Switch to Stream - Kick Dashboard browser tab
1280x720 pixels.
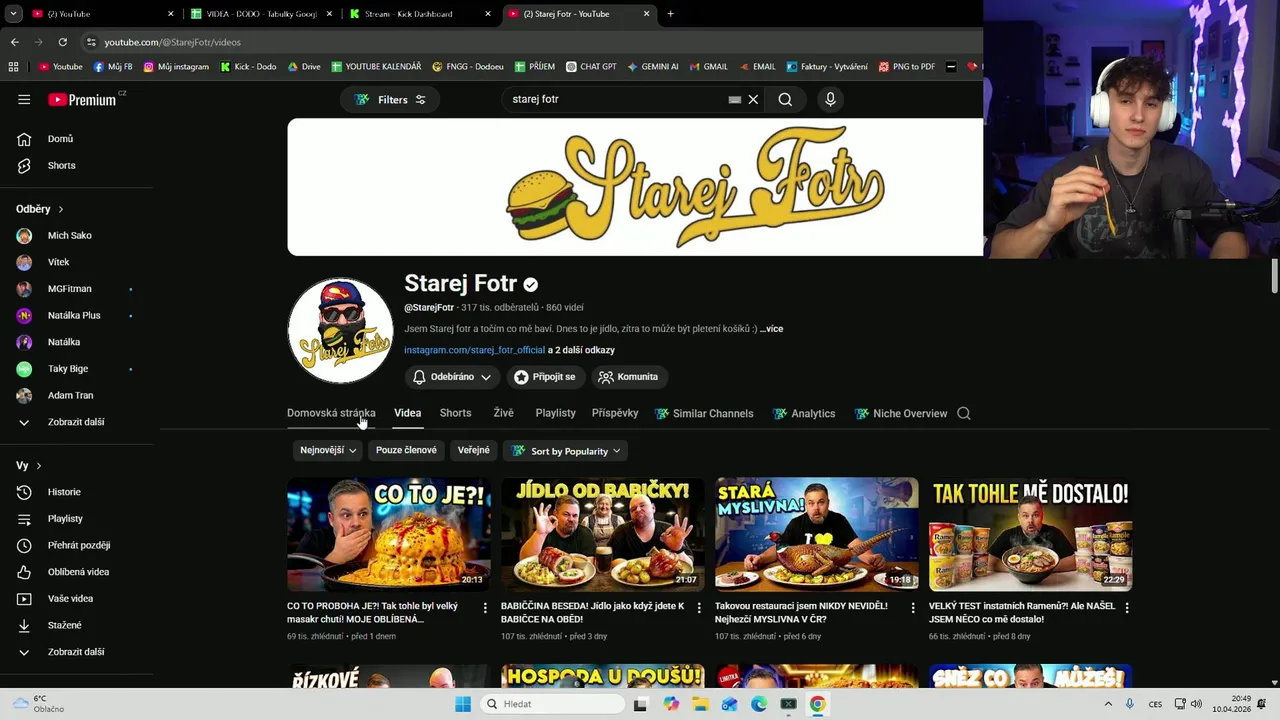(x=420, y=14)
